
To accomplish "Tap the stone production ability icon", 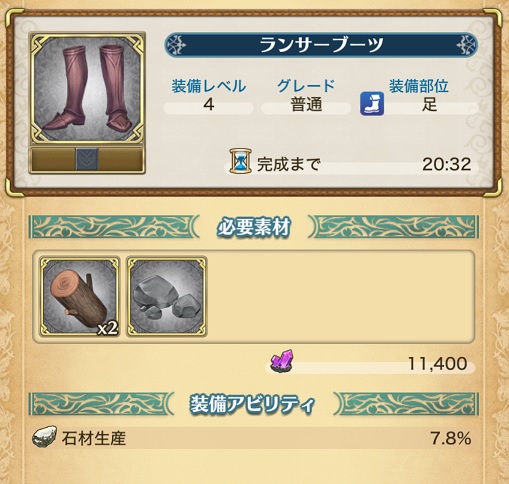I will (x=44, y=437).
